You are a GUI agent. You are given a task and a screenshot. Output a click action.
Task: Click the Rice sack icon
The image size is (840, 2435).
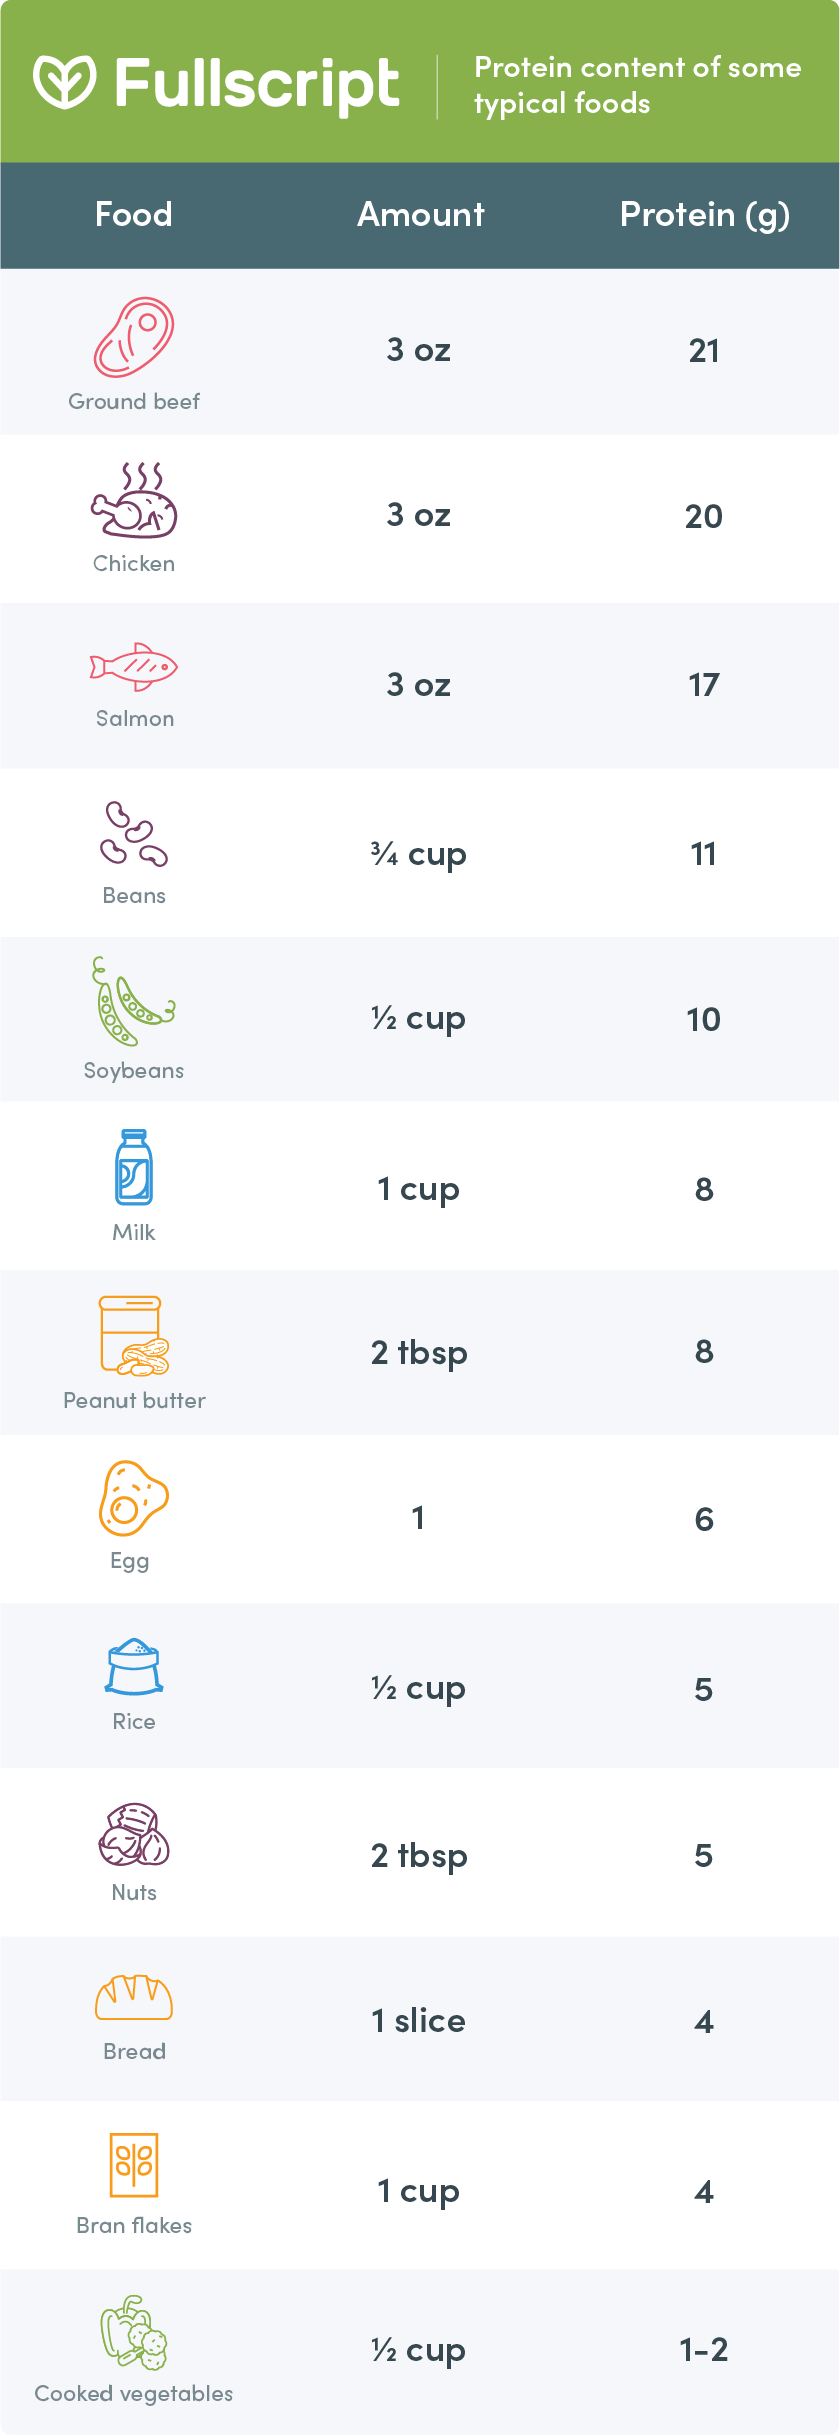(x=134, y=1667)
